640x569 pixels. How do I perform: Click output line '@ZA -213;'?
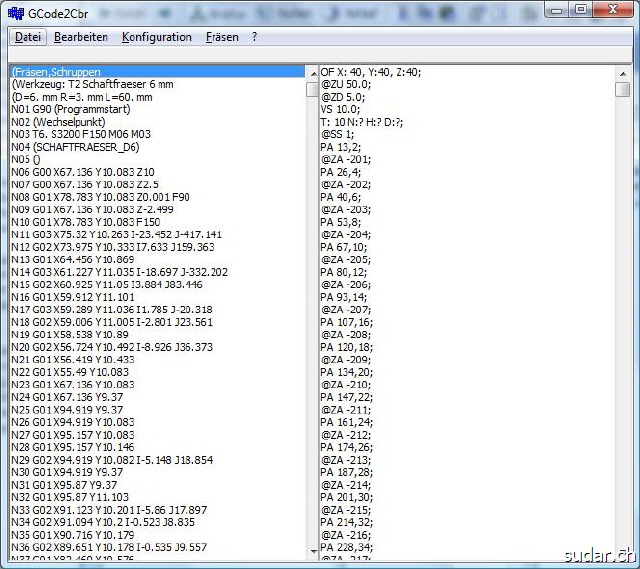(x=346, y=460)
